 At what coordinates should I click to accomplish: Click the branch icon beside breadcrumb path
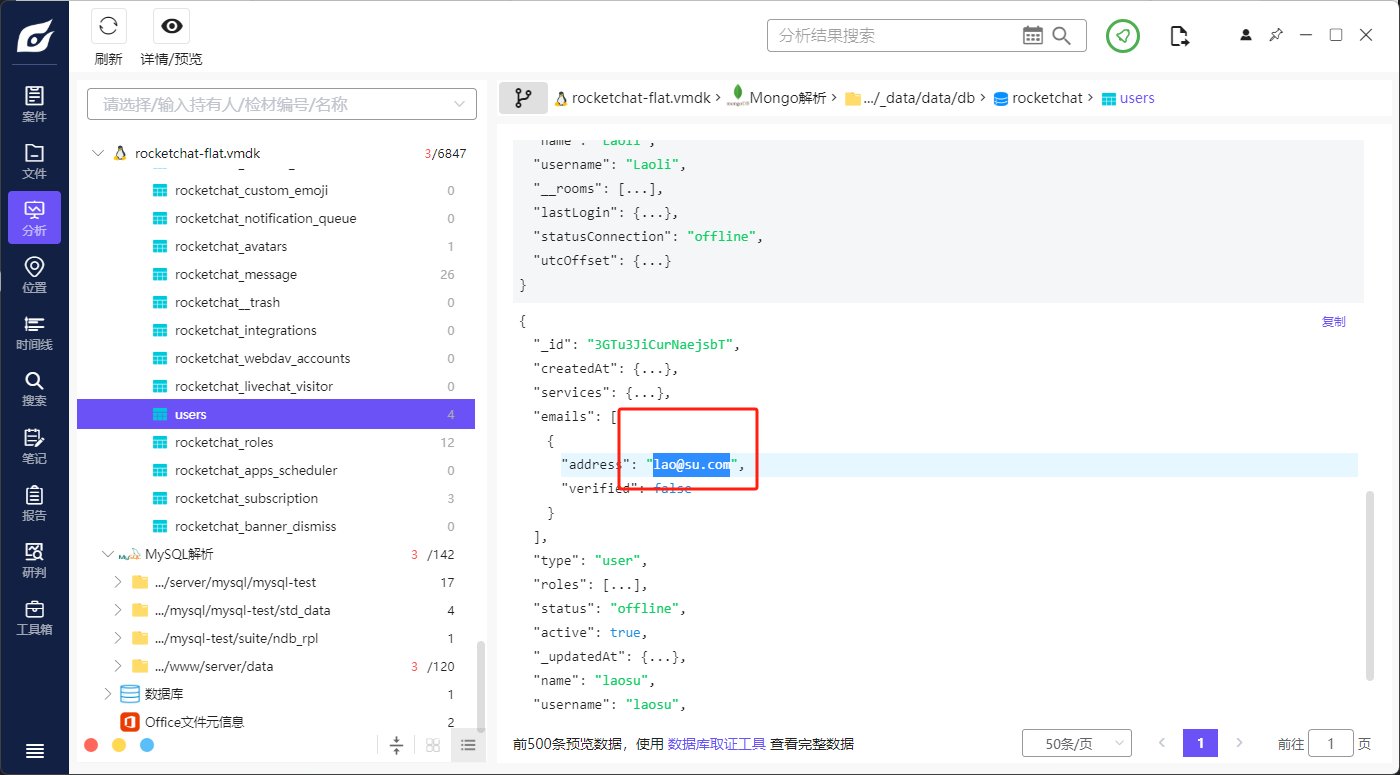pos(523,98)
